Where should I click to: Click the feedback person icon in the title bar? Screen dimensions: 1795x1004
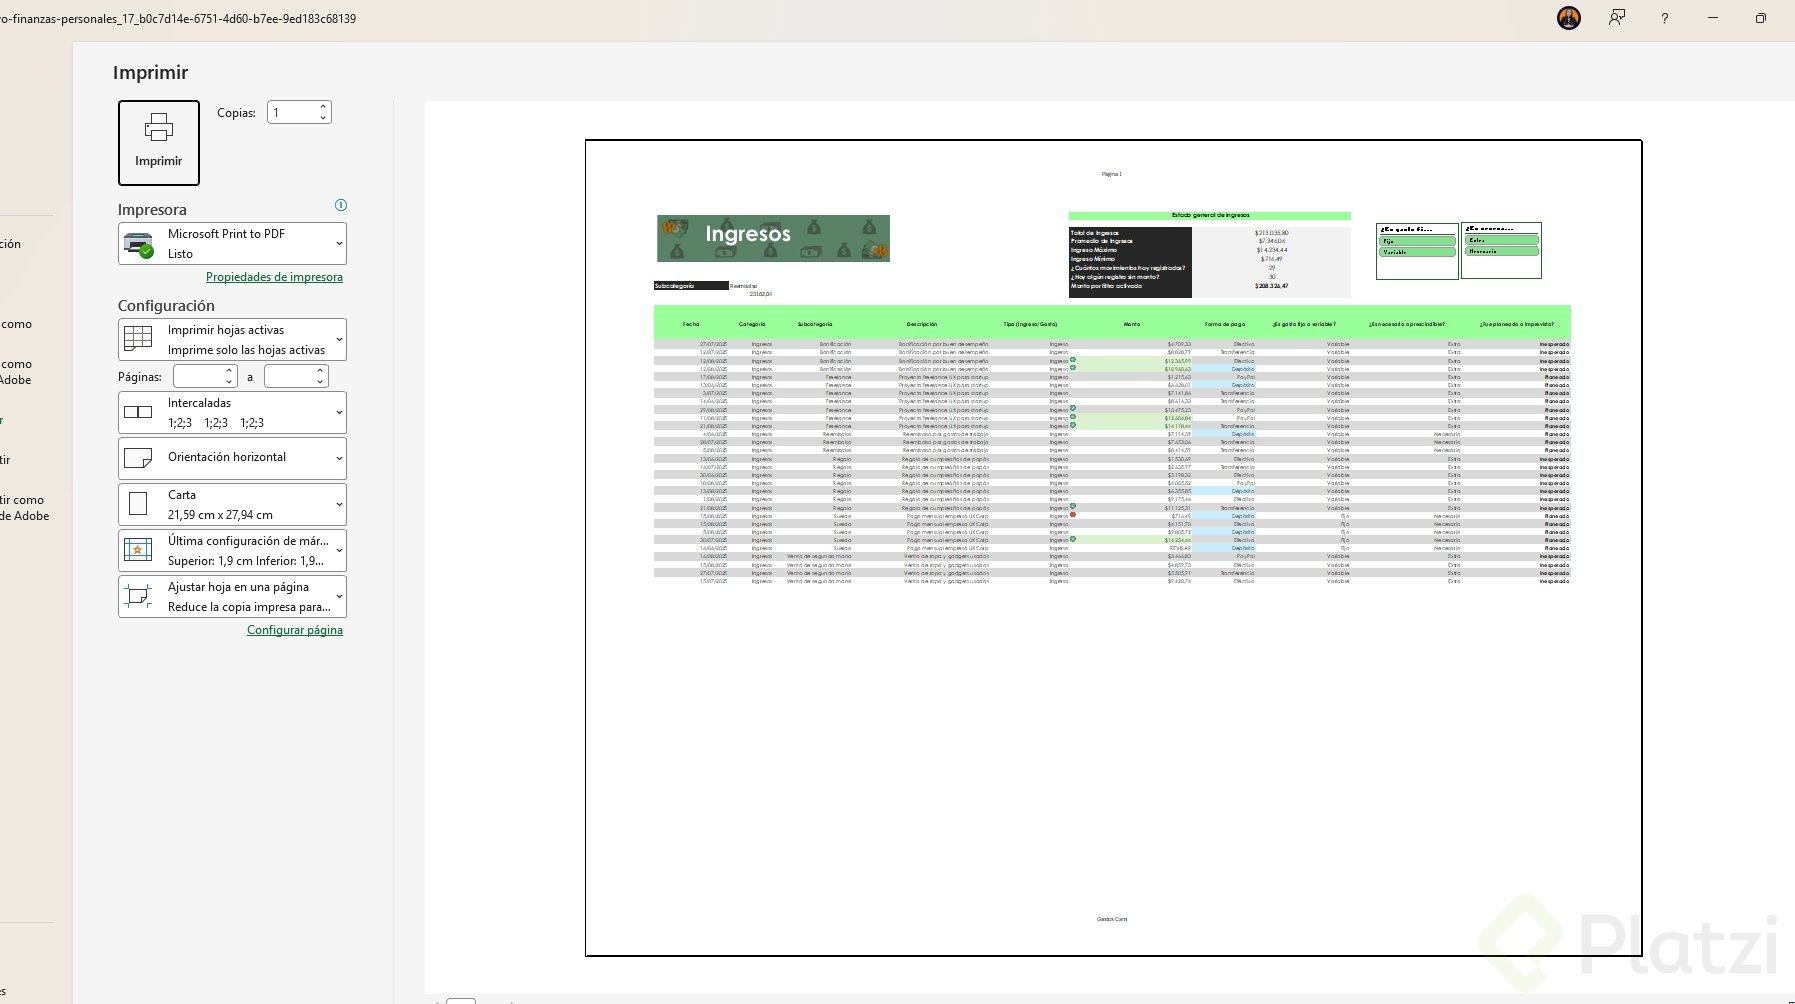coord(1617,18)
